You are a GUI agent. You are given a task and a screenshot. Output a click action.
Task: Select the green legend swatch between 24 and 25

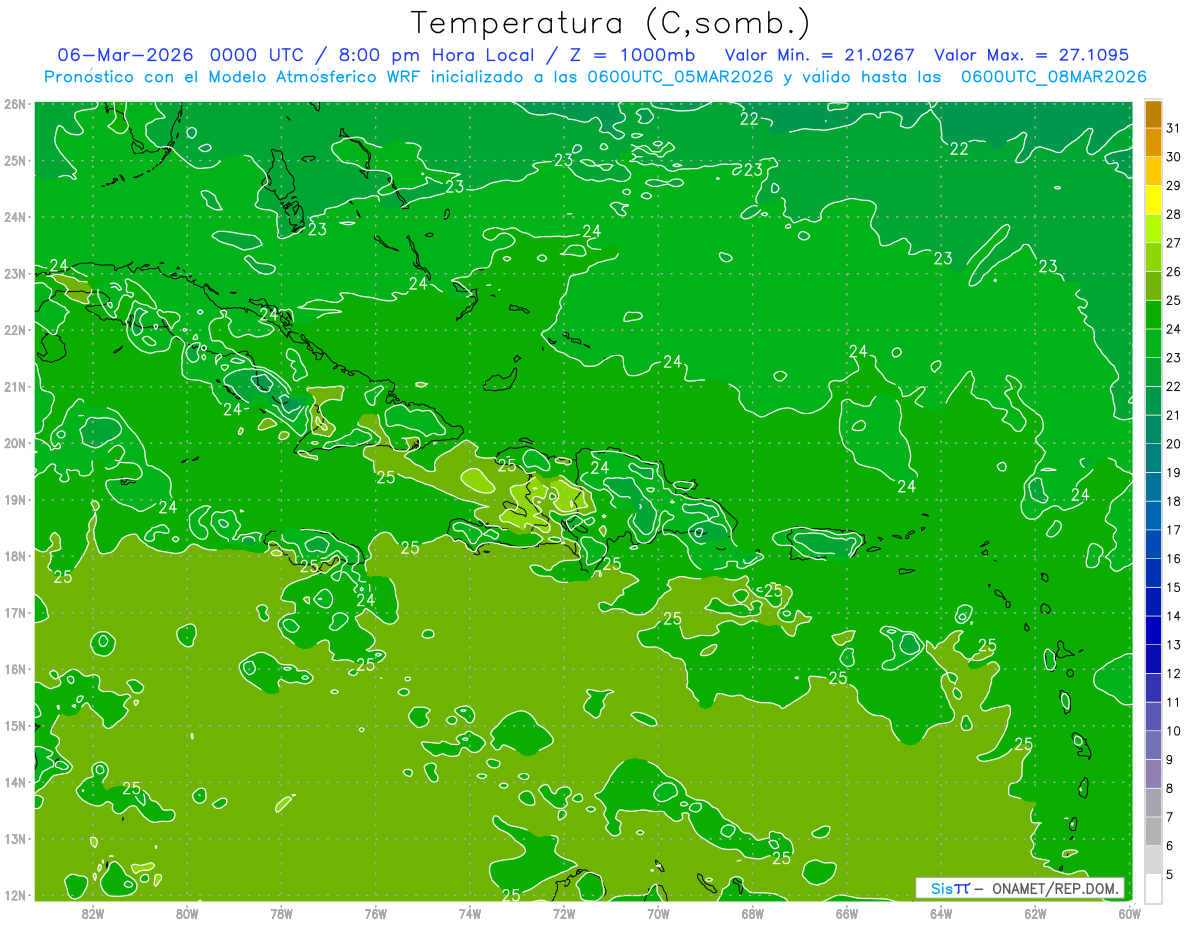coord(1153,315)
